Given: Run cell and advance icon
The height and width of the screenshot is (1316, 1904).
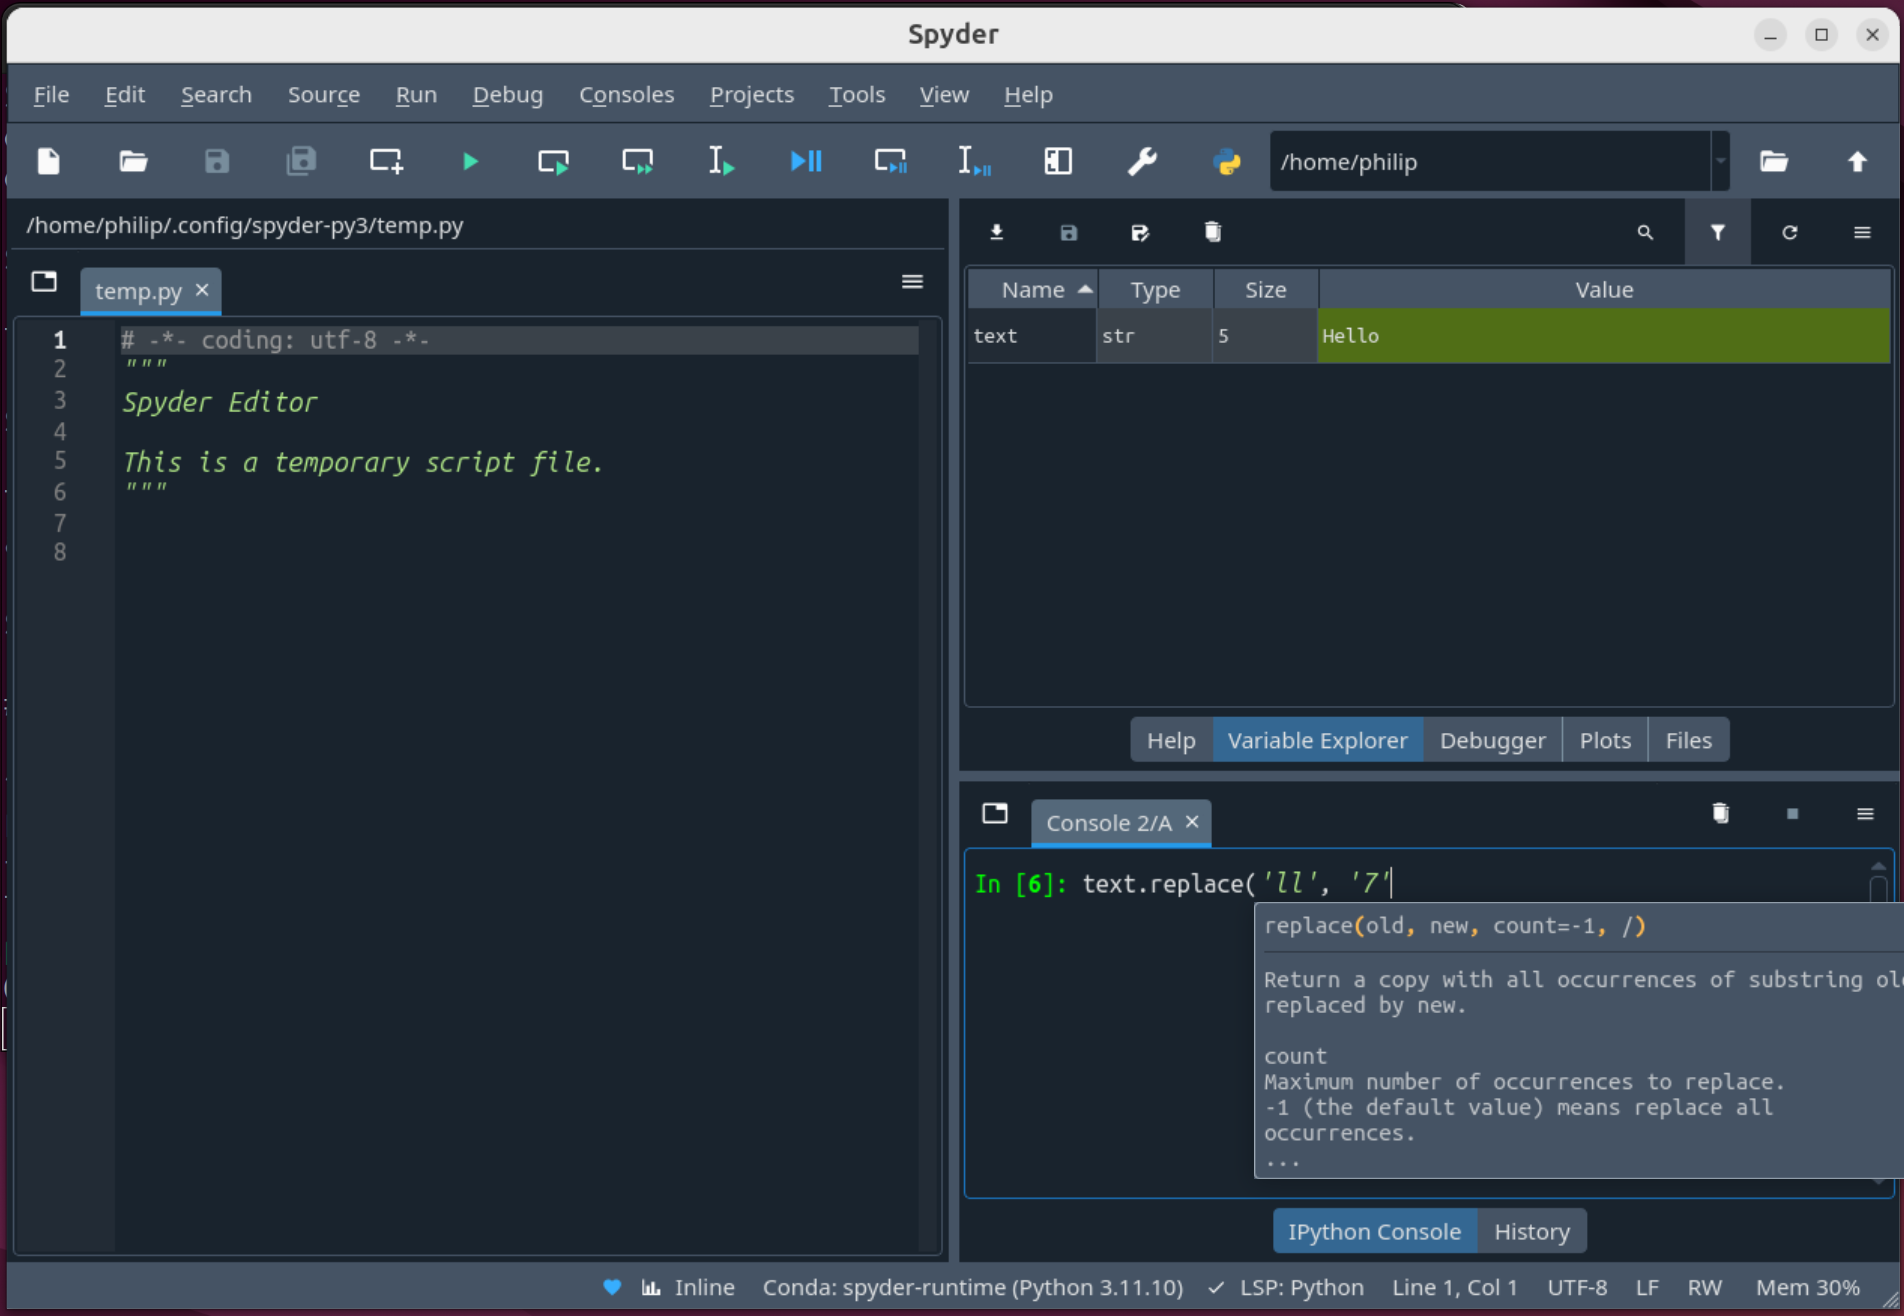Looking at the screenshot, I should pos(637,161).
